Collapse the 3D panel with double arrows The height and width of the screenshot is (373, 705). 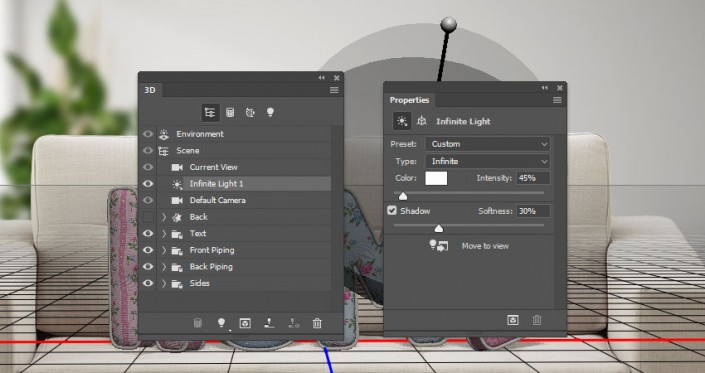click(321, 78)
